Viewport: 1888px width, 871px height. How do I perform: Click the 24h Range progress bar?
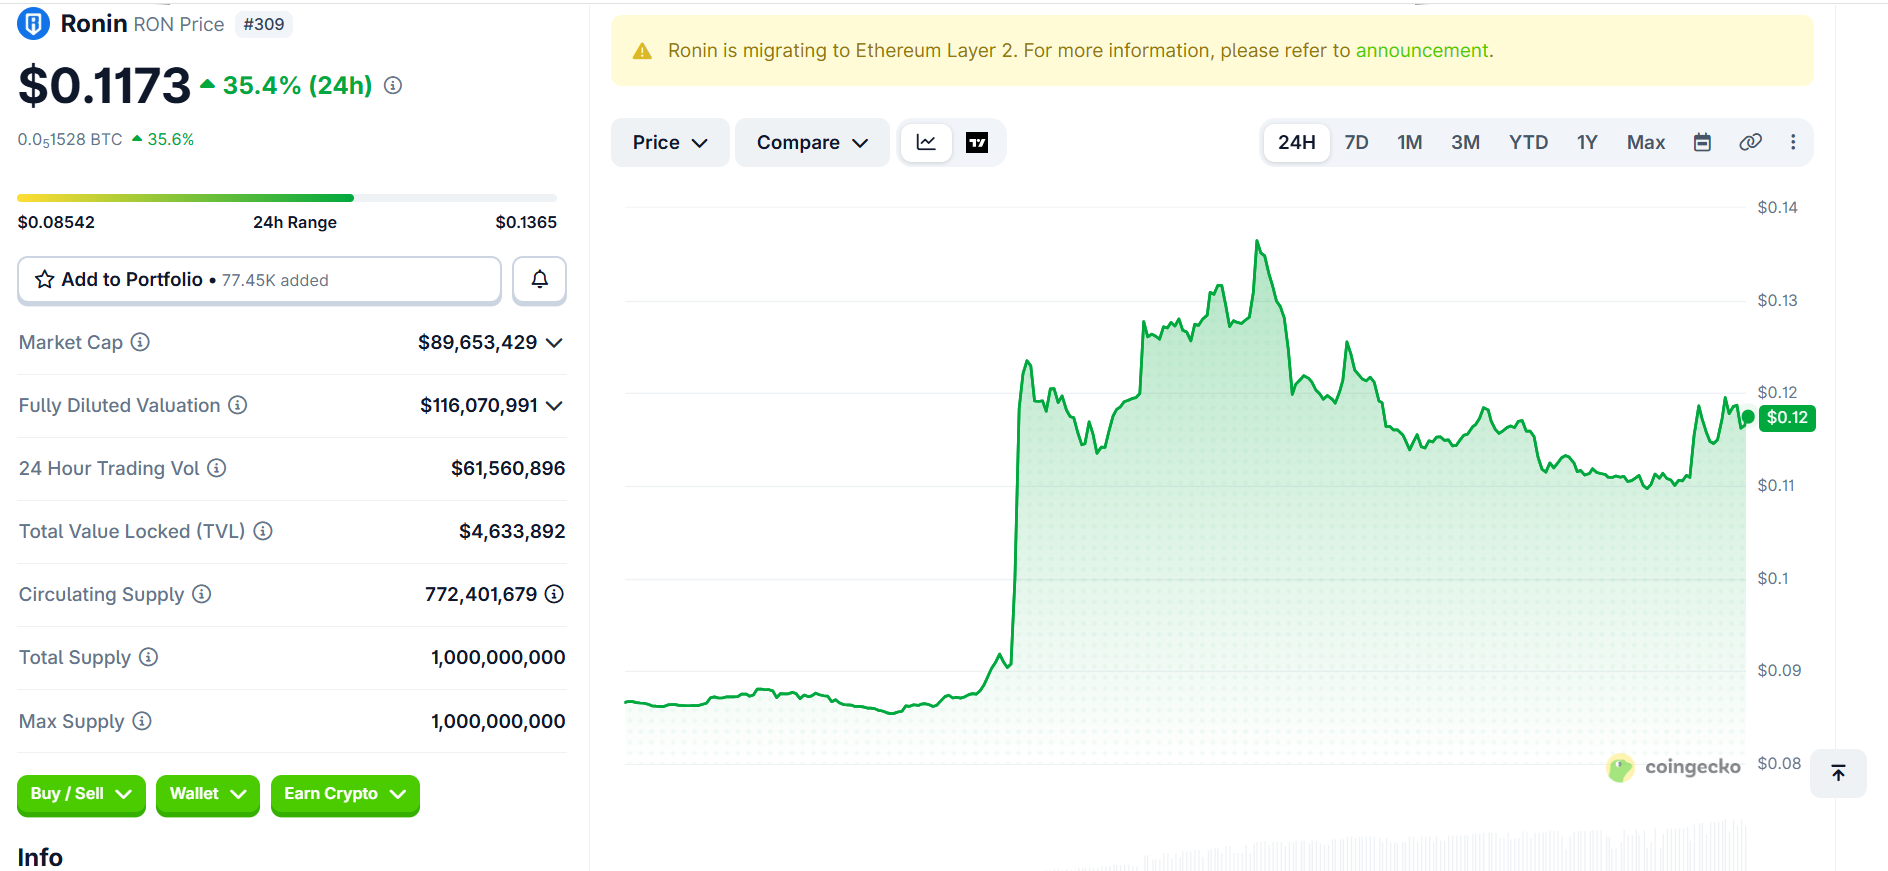(287, 198)
